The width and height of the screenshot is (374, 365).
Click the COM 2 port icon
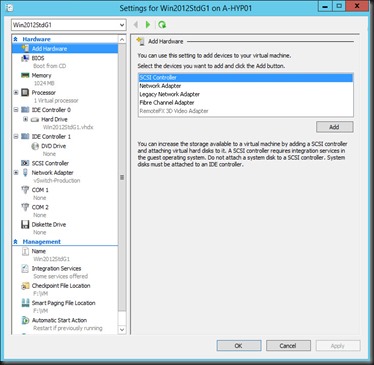(x=25, y=207)
